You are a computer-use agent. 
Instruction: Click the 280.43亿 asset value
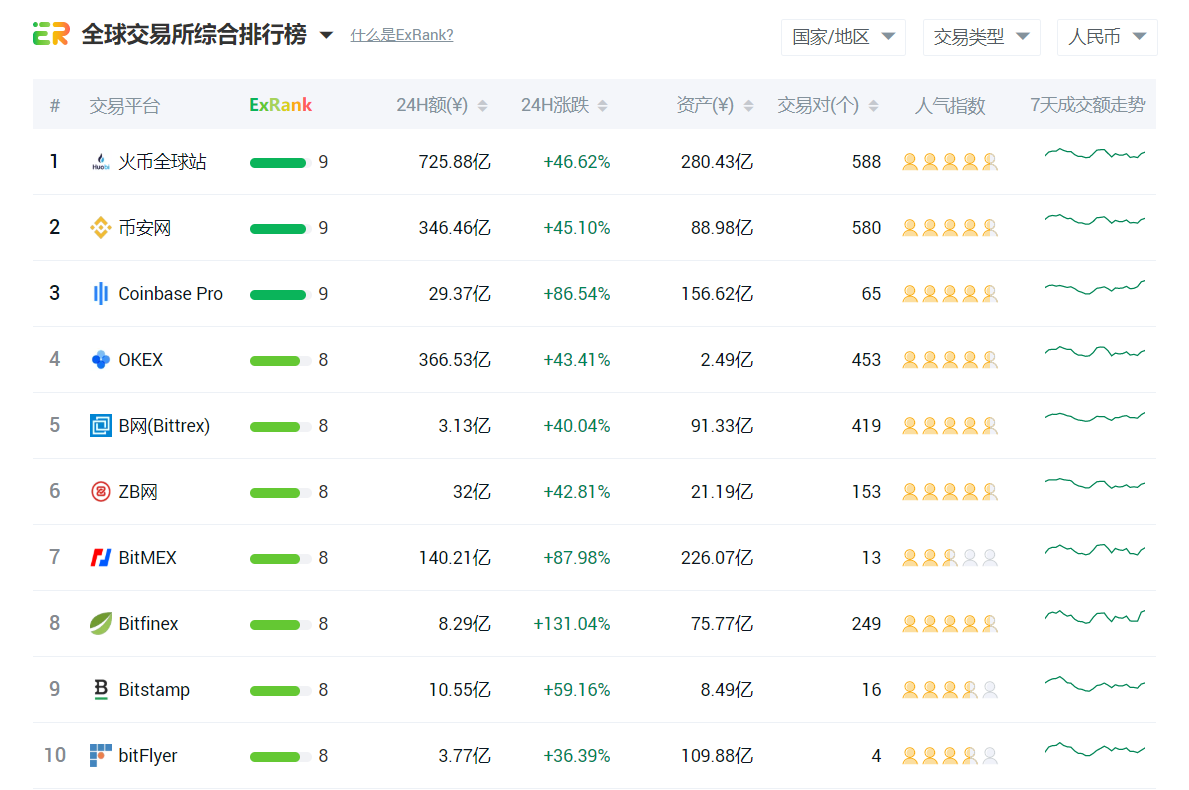point(717,161)
